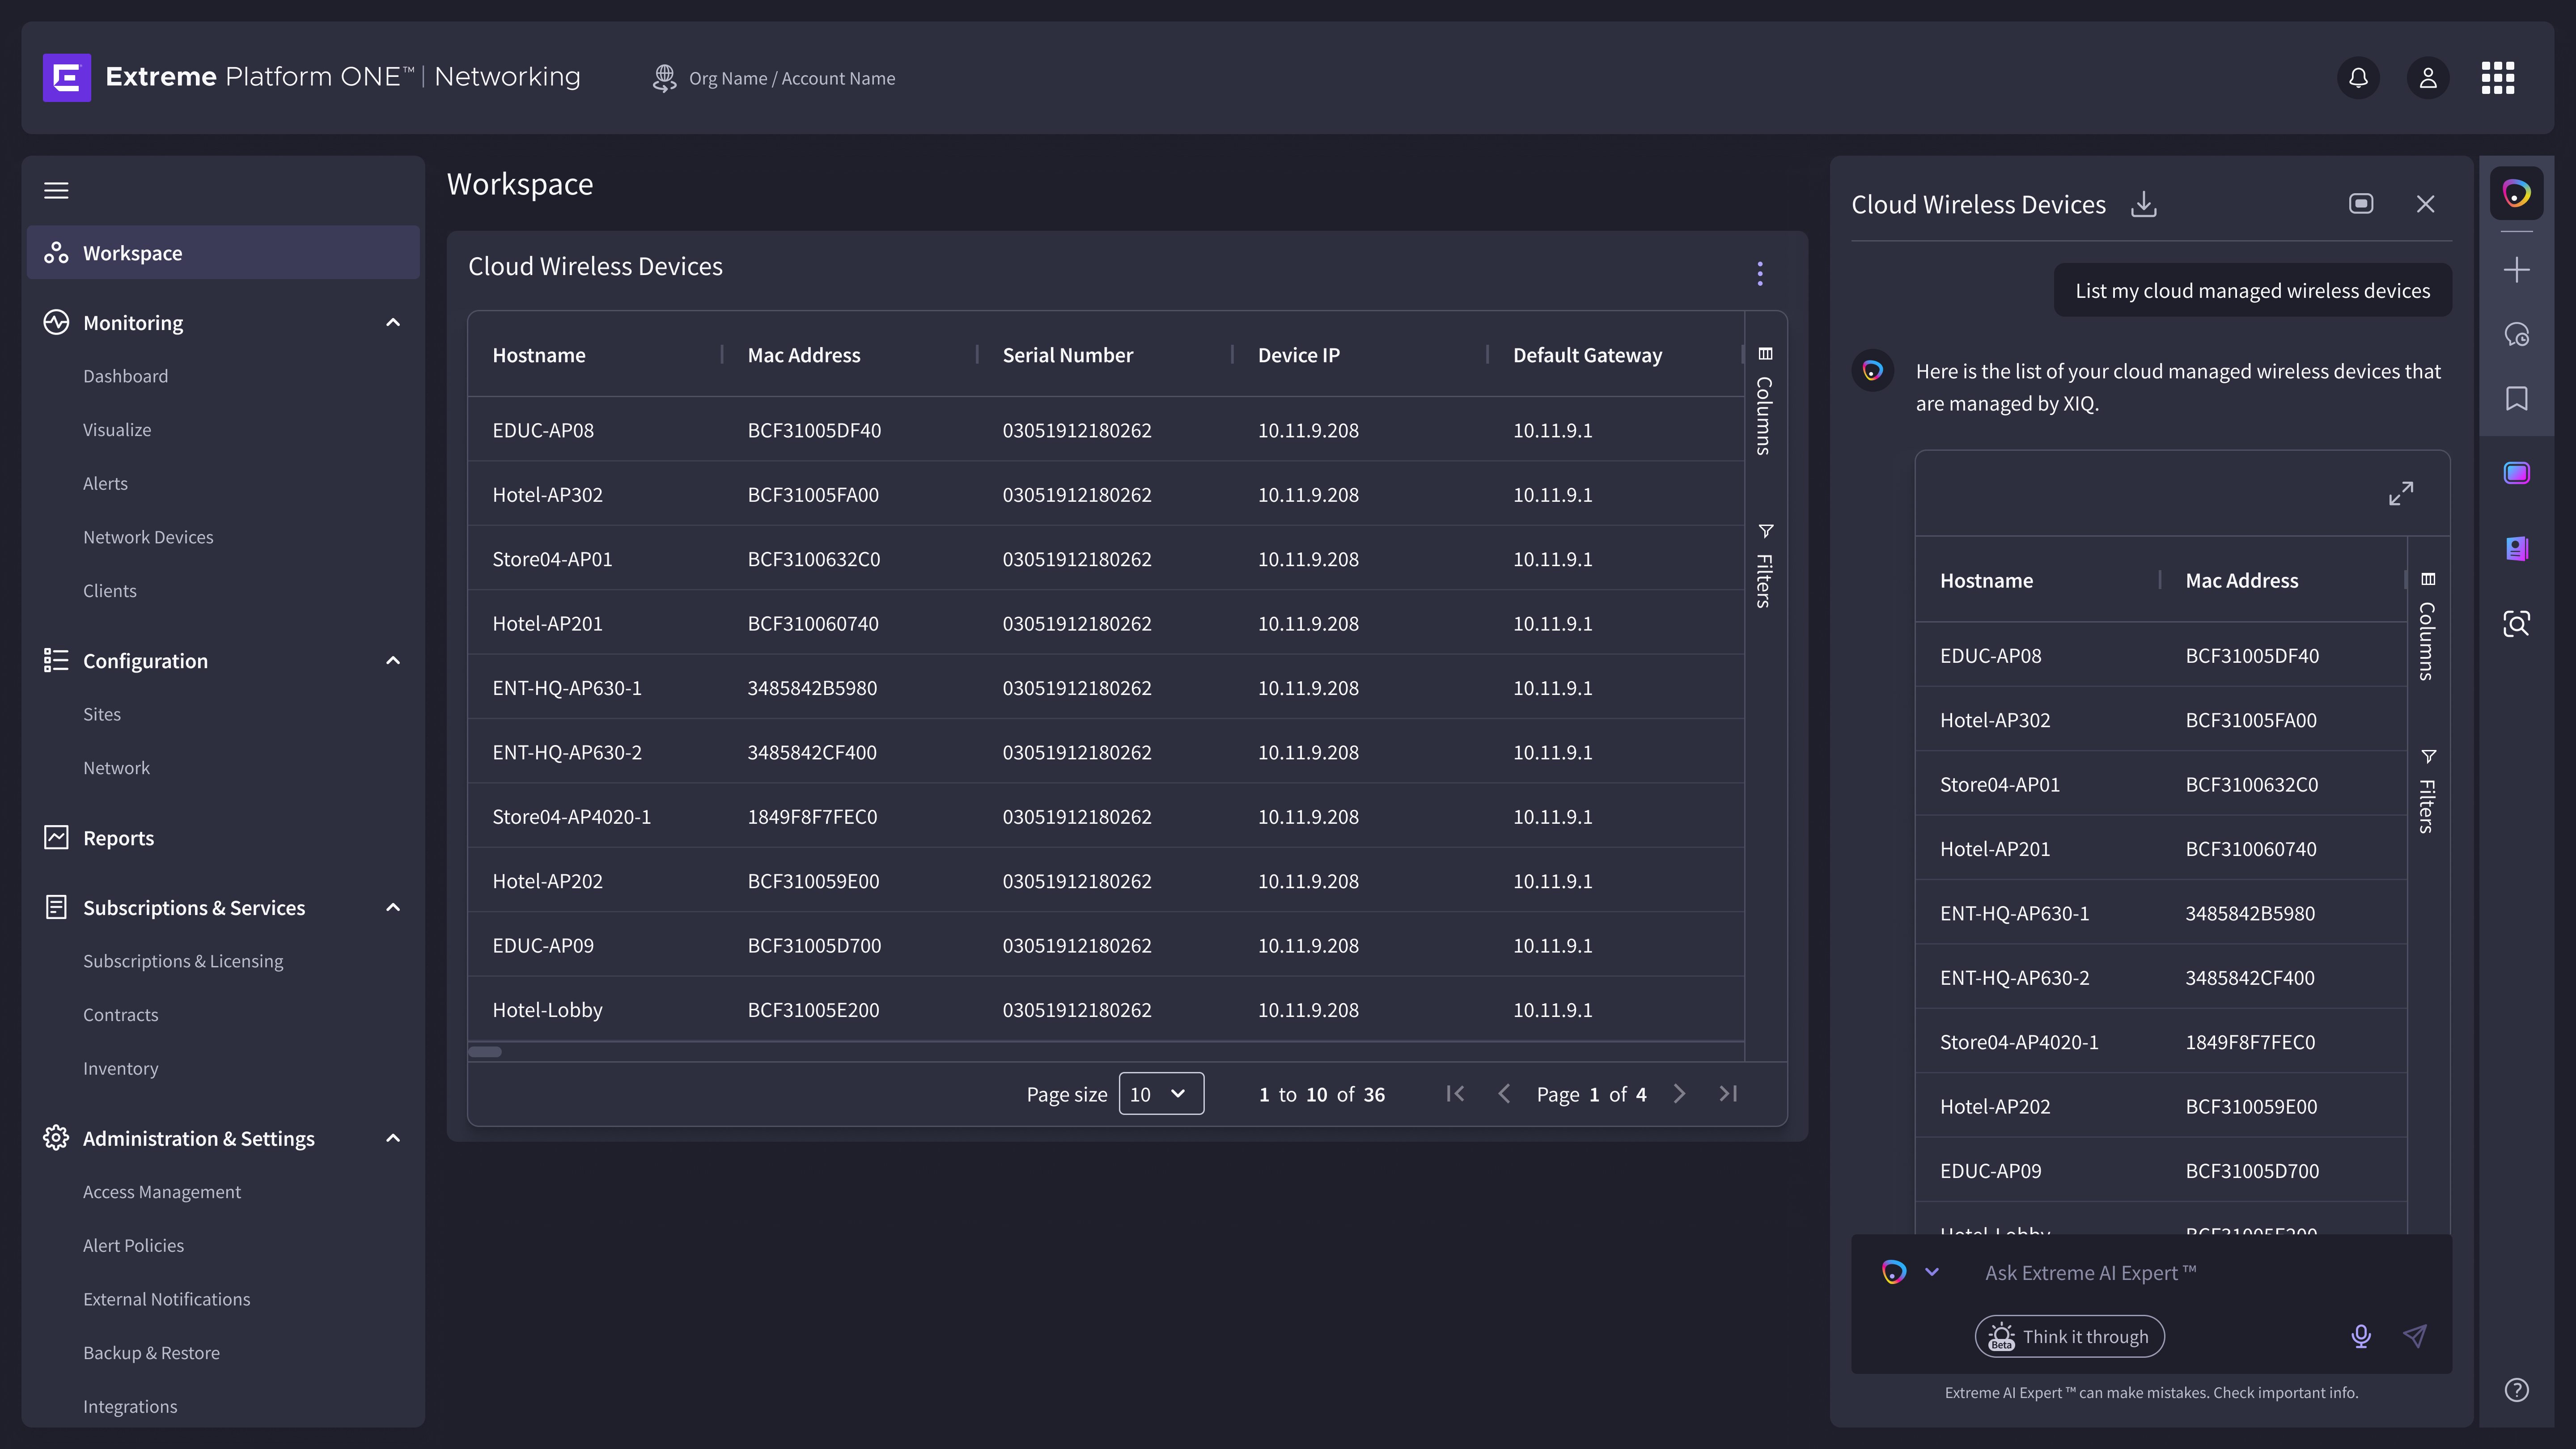Open the Visualize menu item
The width and height of the screenshot is (2576, 1449).
tap(117, 430)
